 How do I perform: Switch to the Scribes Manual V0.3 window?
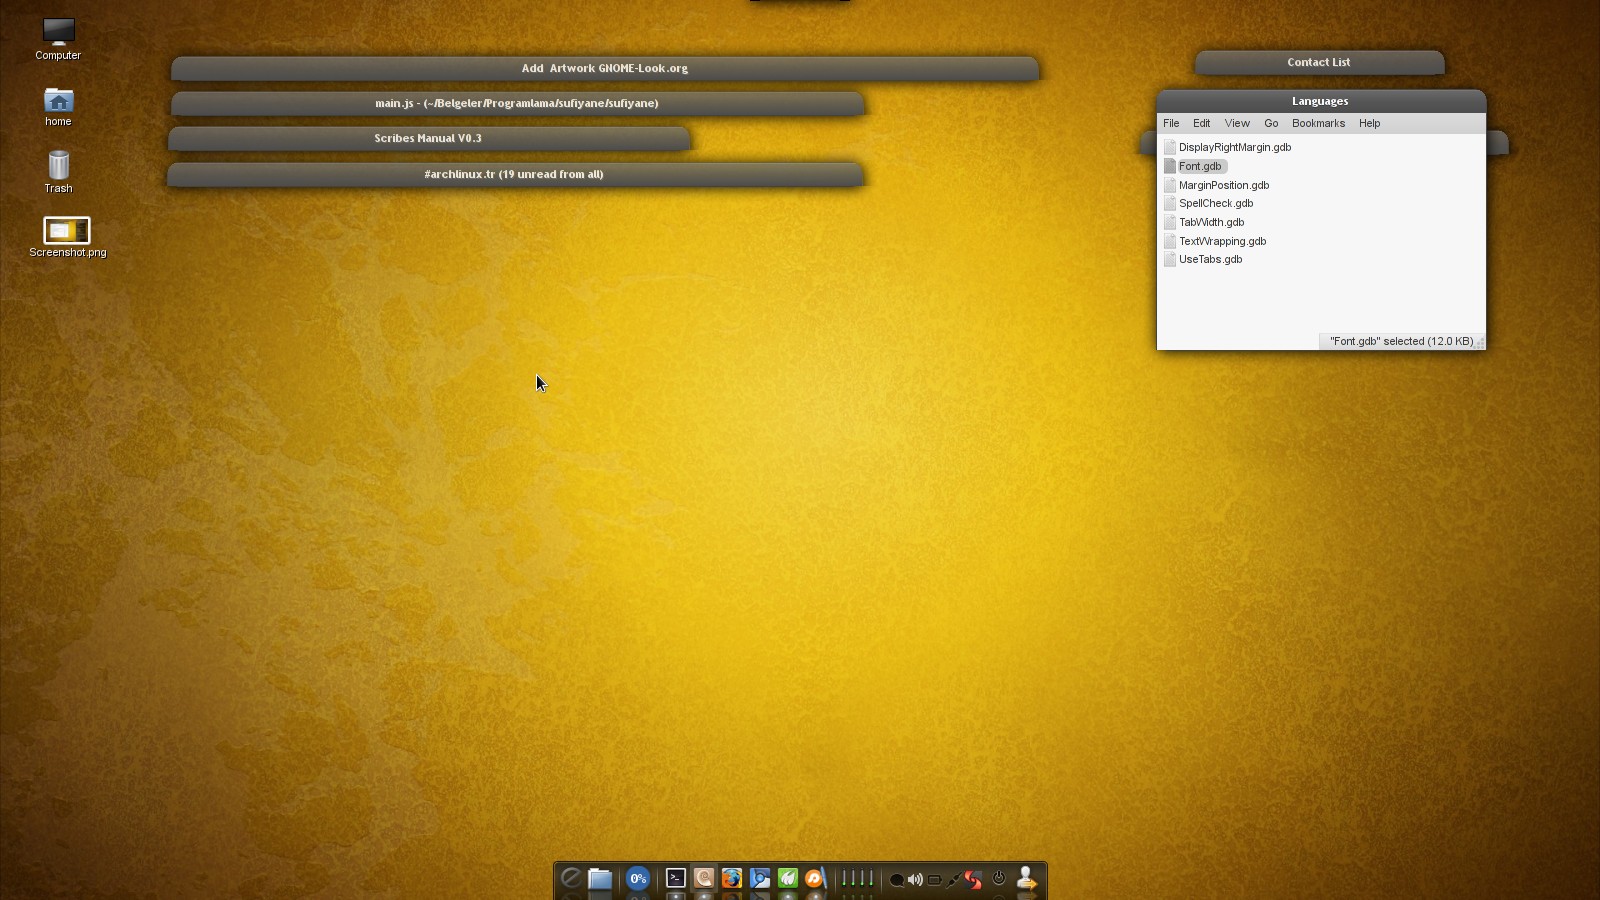[429, 138]
